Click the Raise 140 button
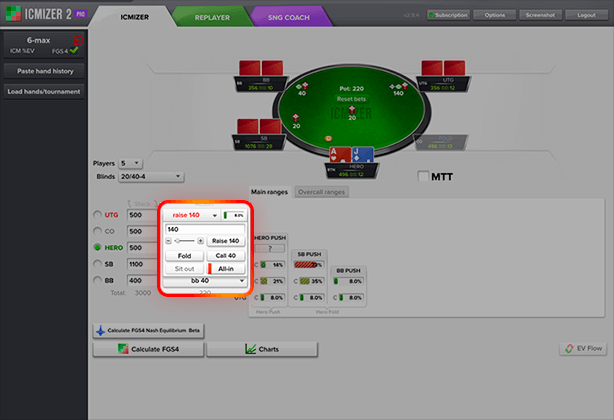 (226, 241)
